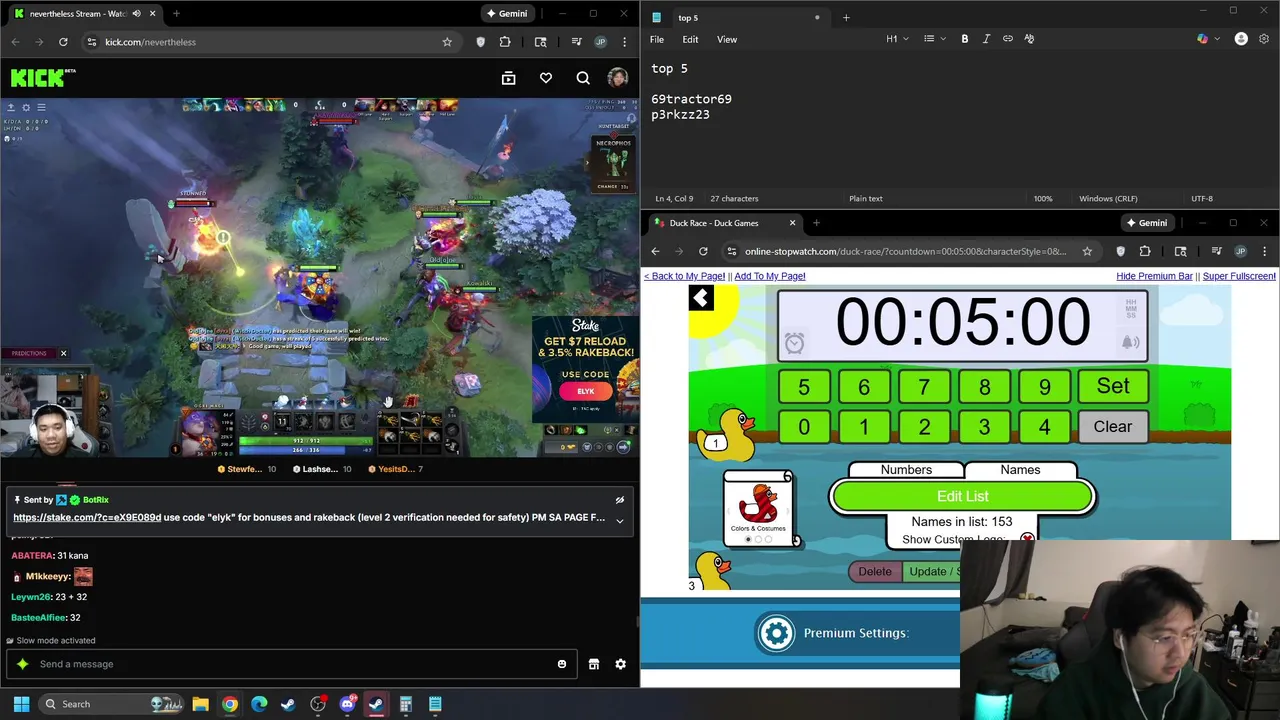This screenshot has width=1280, height=720.
Task: Click Gemini button in Kick browser window
Action: click(x=506, y=14)
